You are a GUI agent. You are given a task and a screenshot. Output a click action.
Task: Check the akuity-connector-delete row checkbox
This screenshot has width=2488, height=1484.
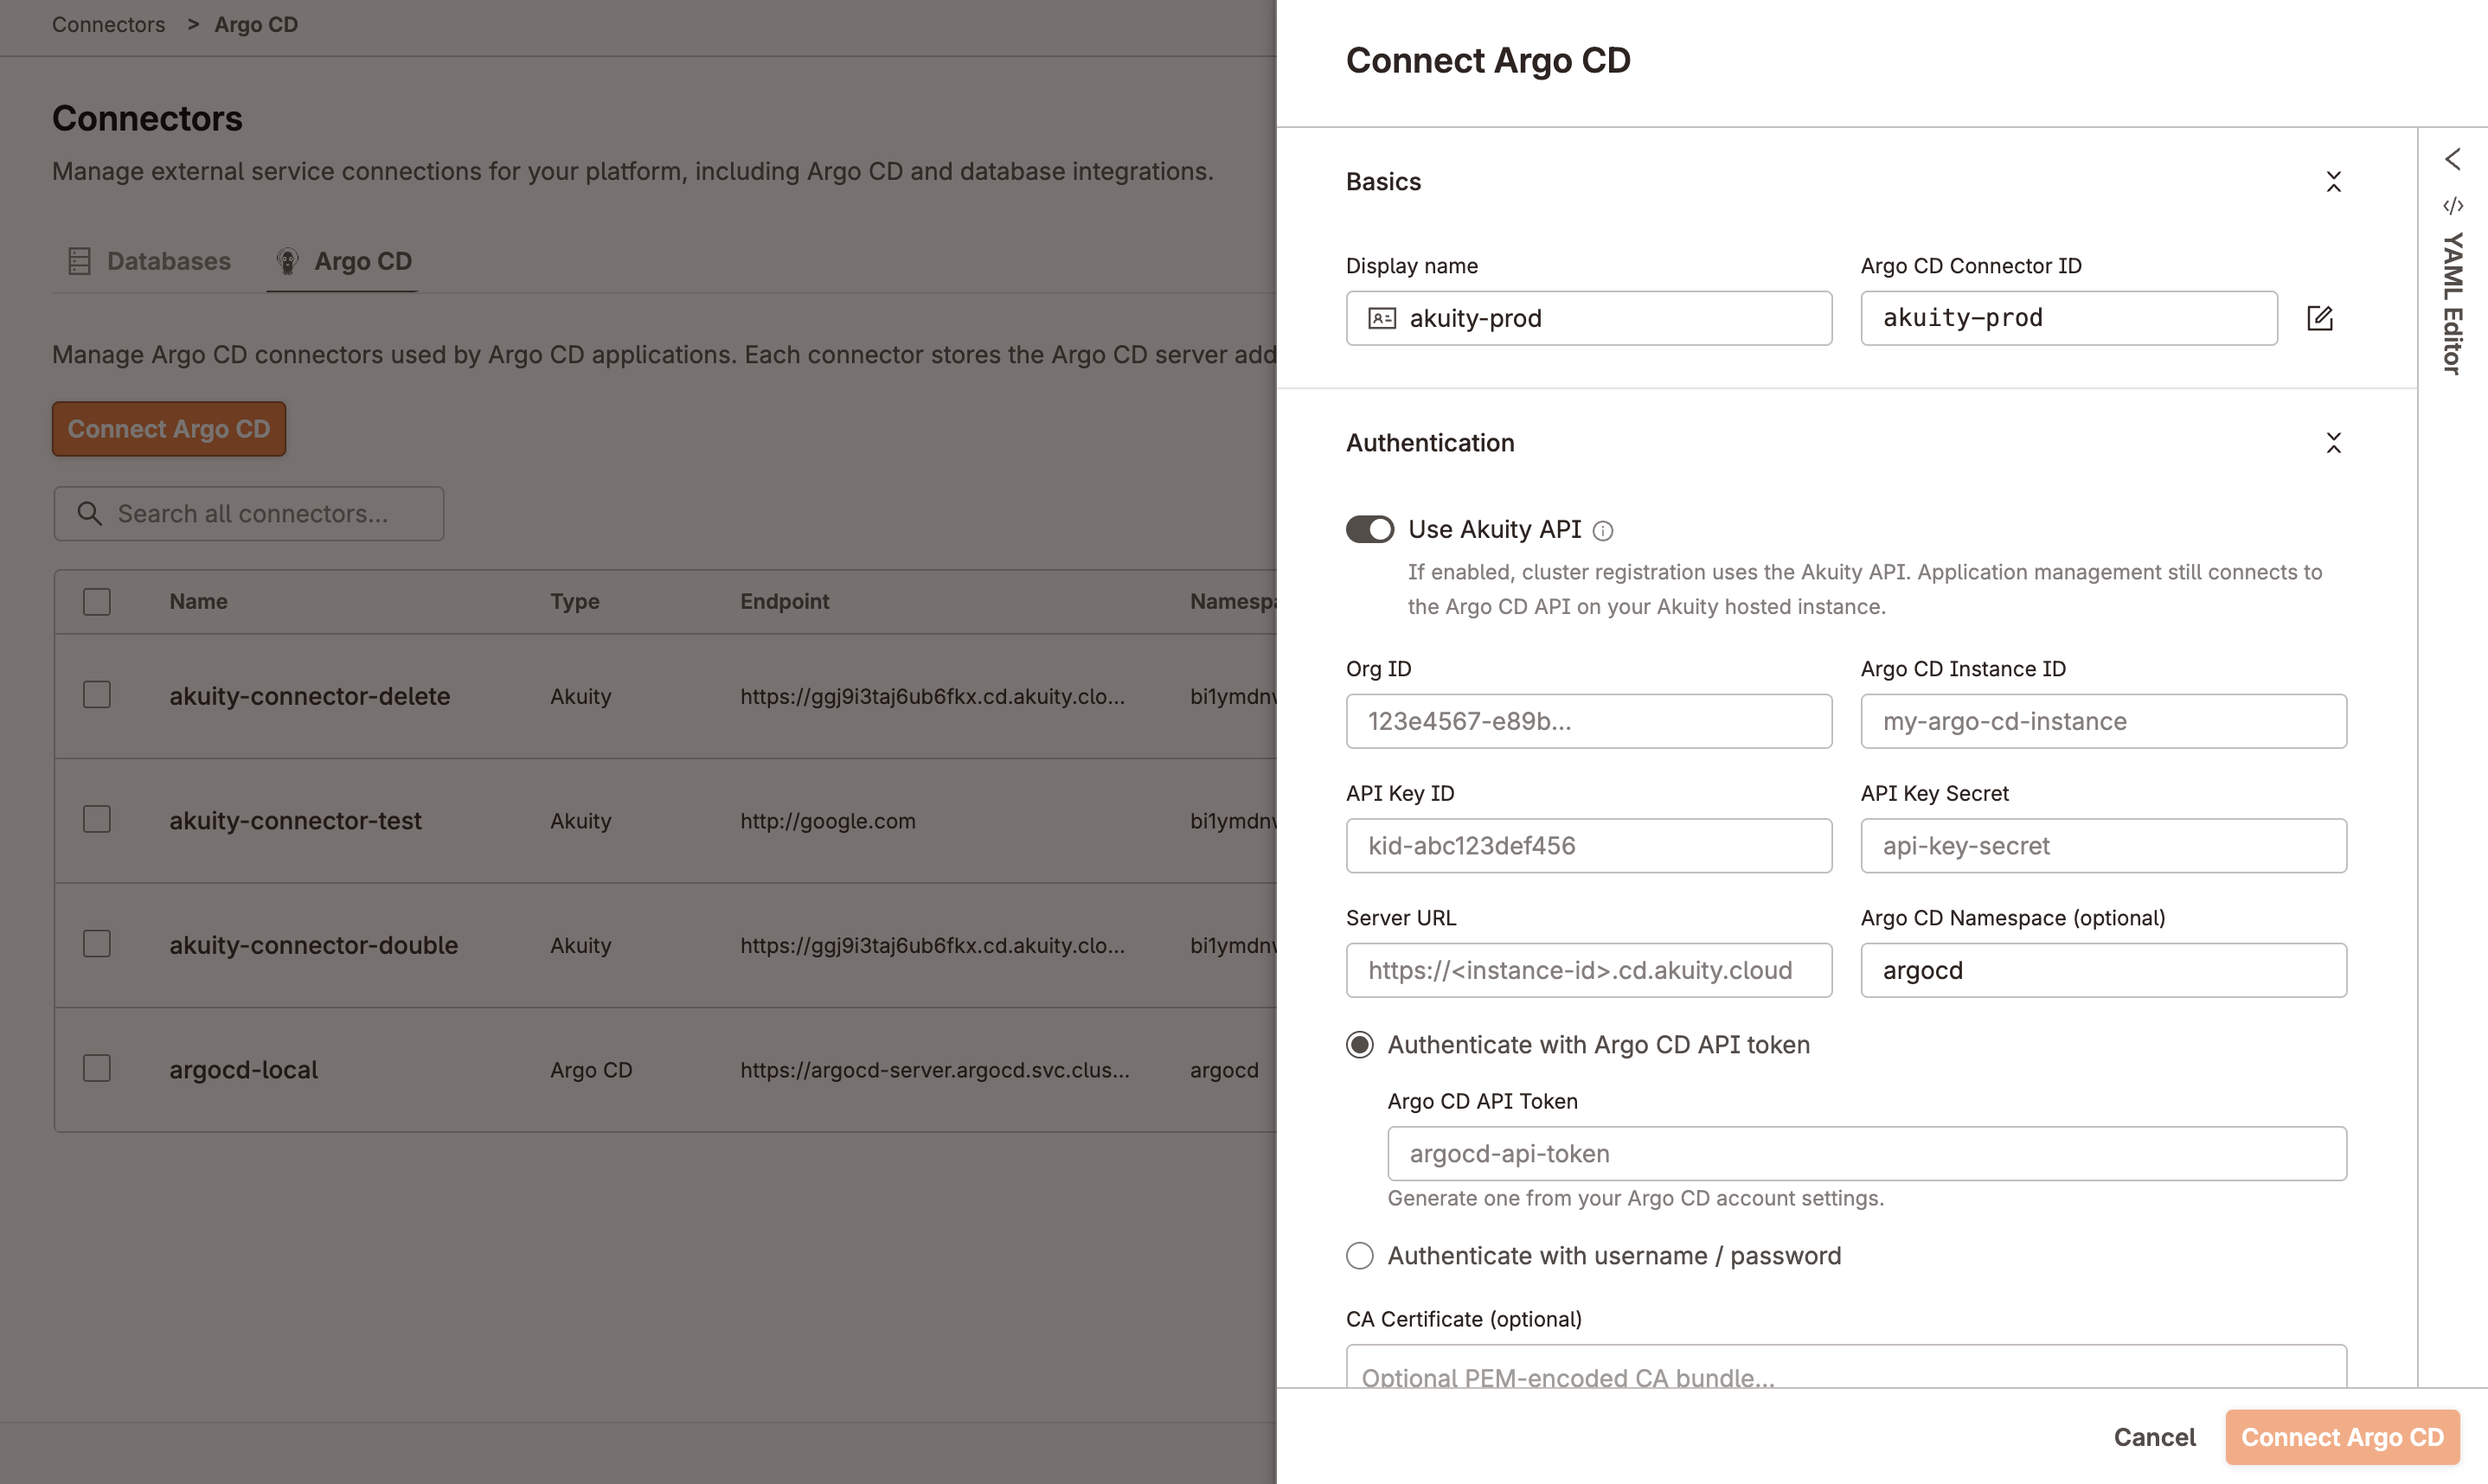pyautogui.click(x=97, y=695)
